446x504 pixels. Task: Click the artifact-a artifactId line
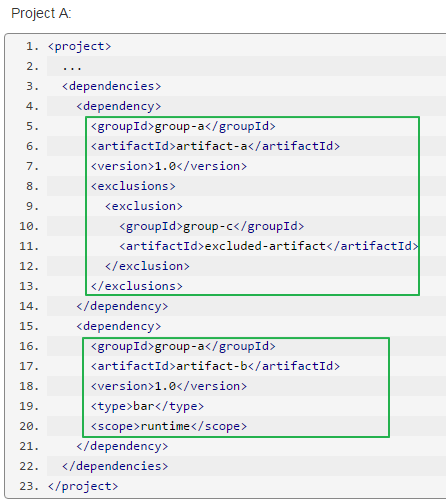pos(215,146)
